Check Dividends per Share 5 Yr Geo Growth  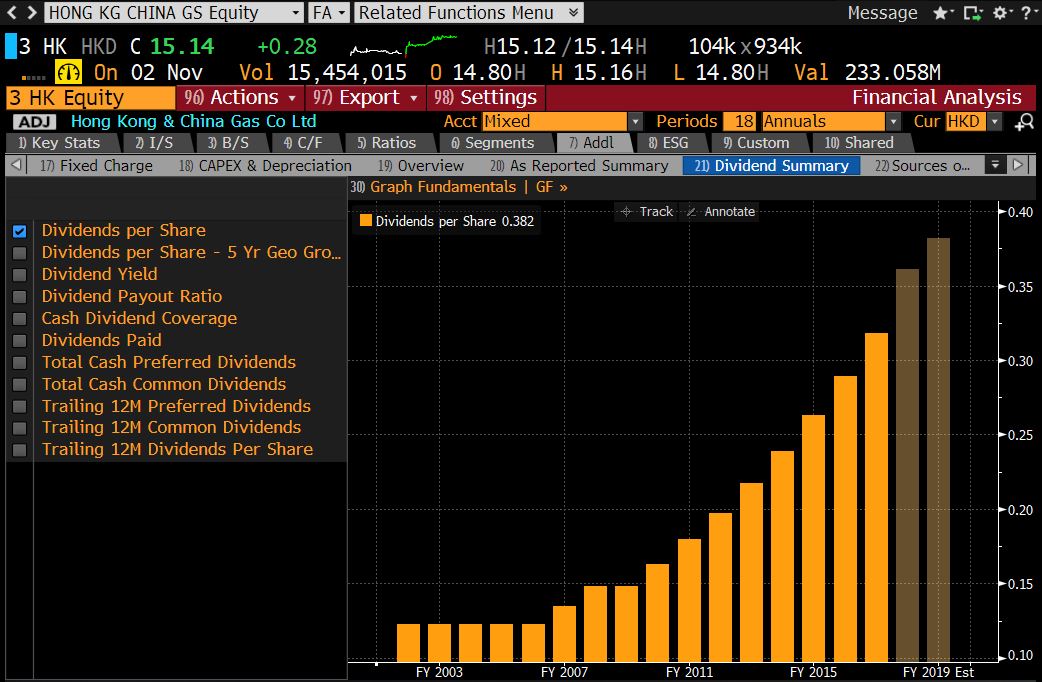click(19, 253)
